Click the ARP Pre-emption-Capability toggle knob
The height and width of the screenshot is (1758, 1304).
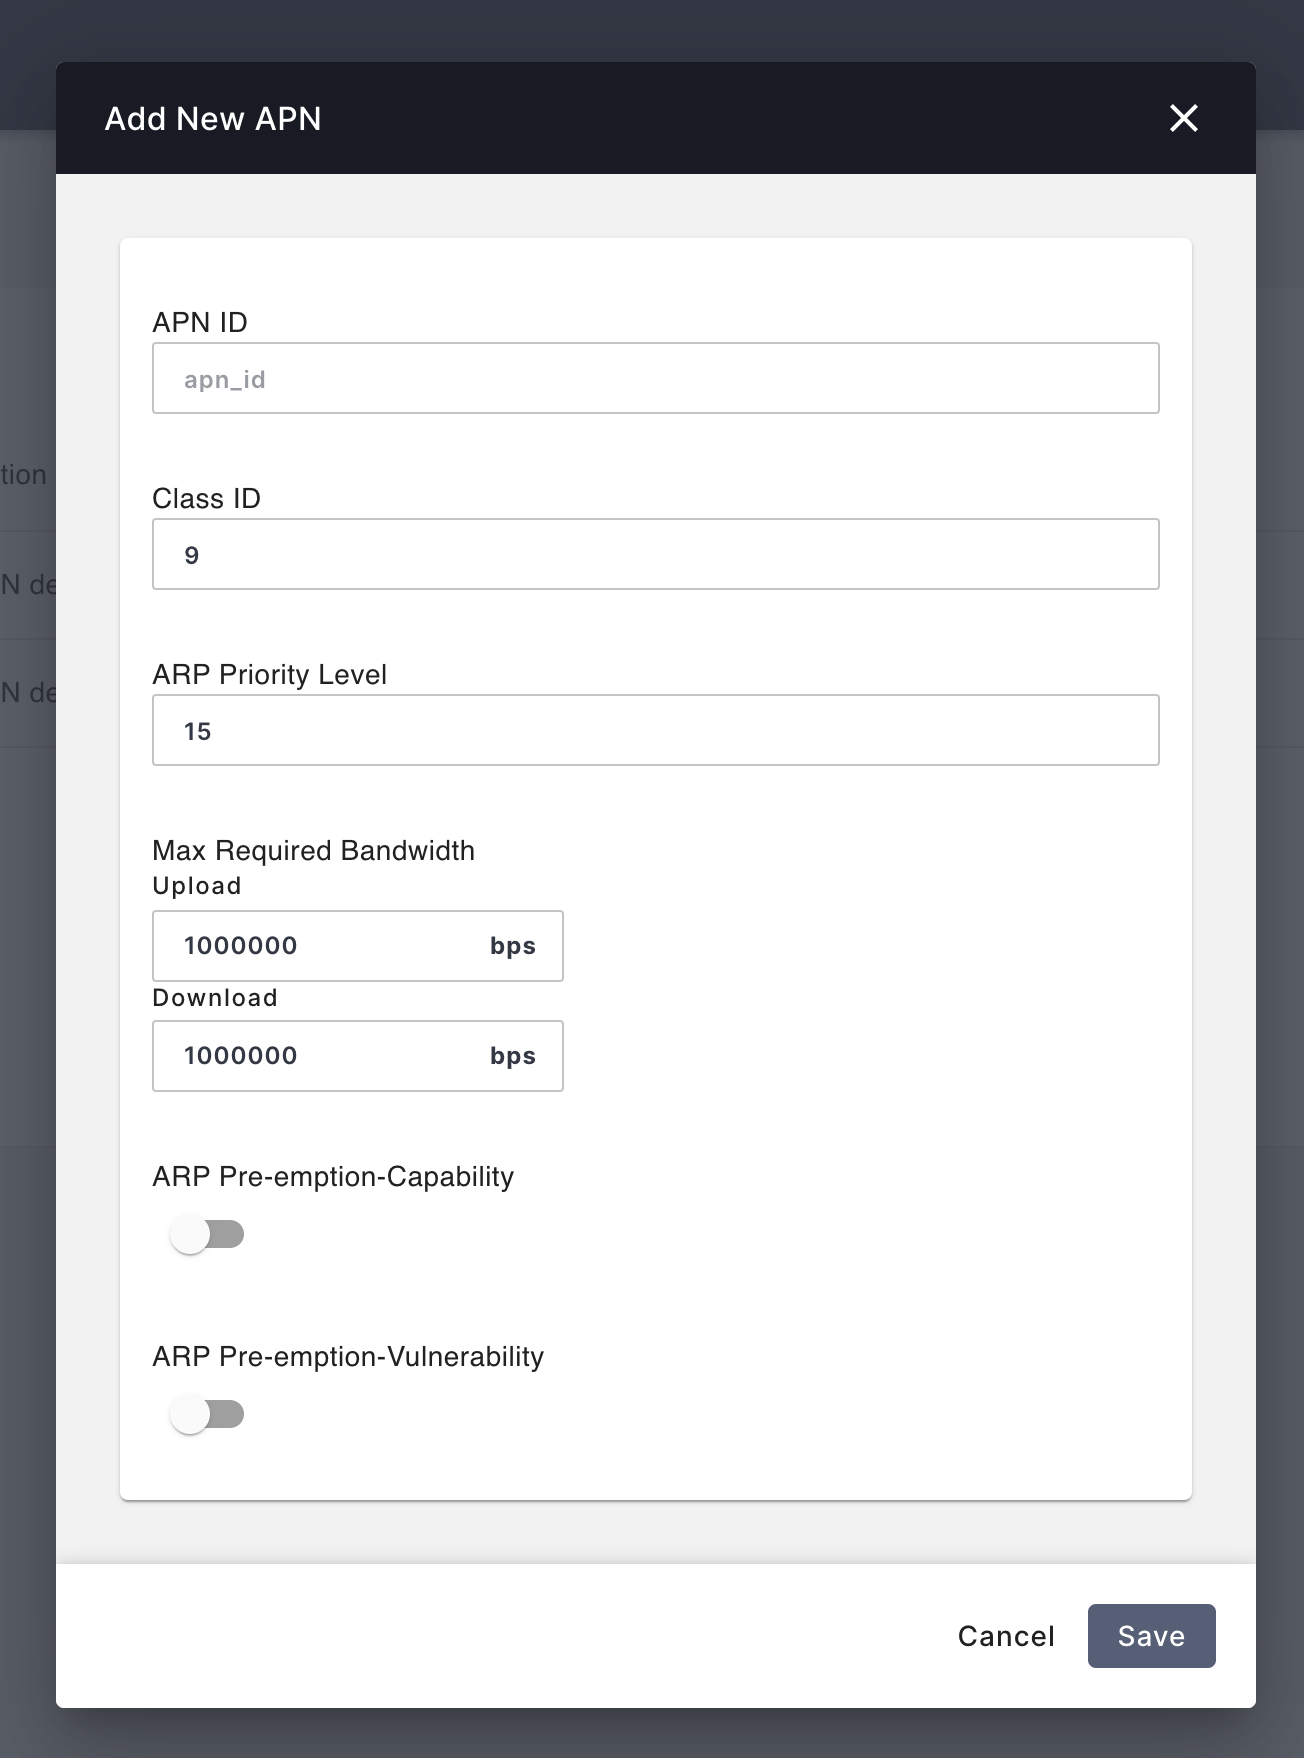(x=190, y=1234)
